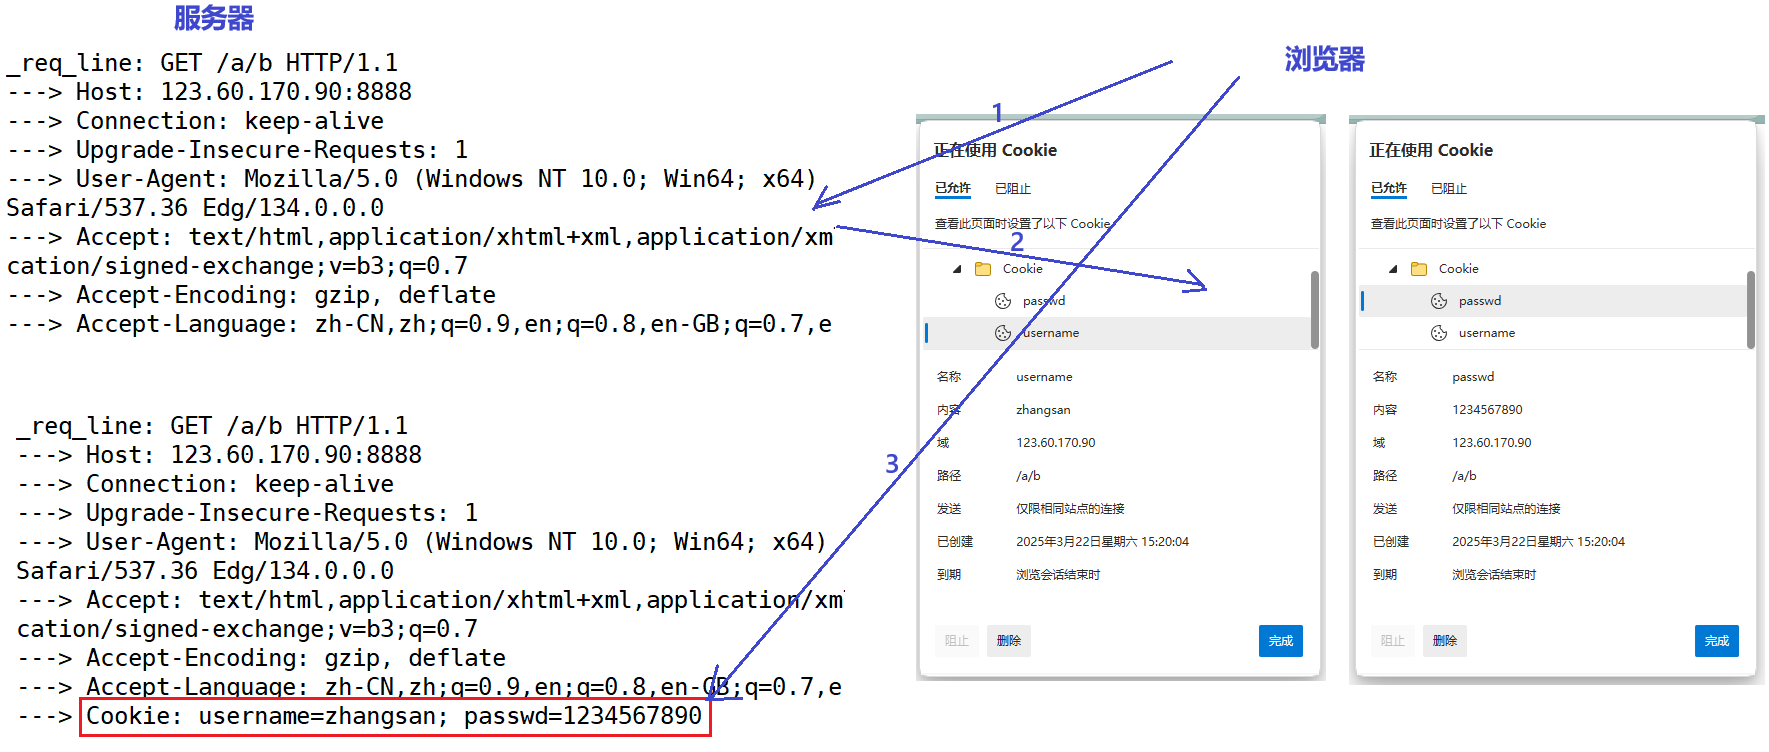Switch to 已允许 tab in right dialog
Viewport: 1769px width, 752px height.
pos(1389,188)
